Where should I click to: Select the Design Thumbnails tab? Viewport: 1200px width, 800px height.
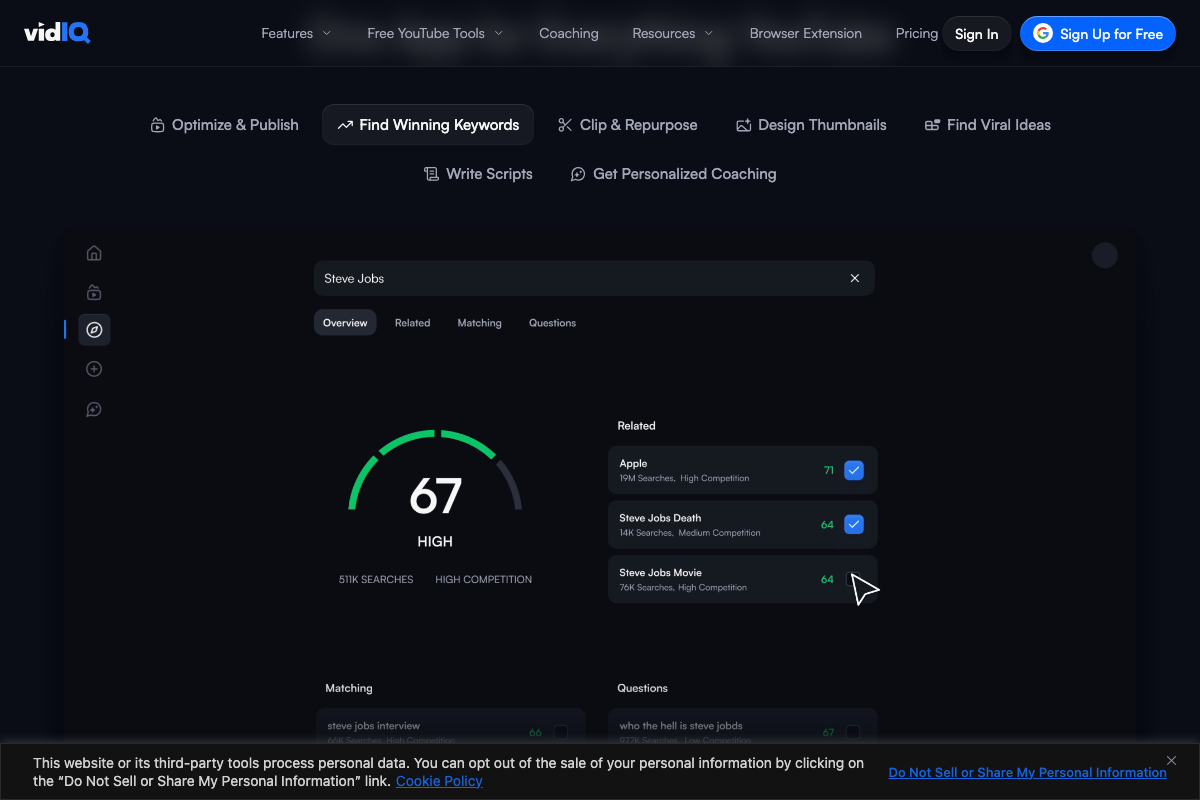(811, 125)
